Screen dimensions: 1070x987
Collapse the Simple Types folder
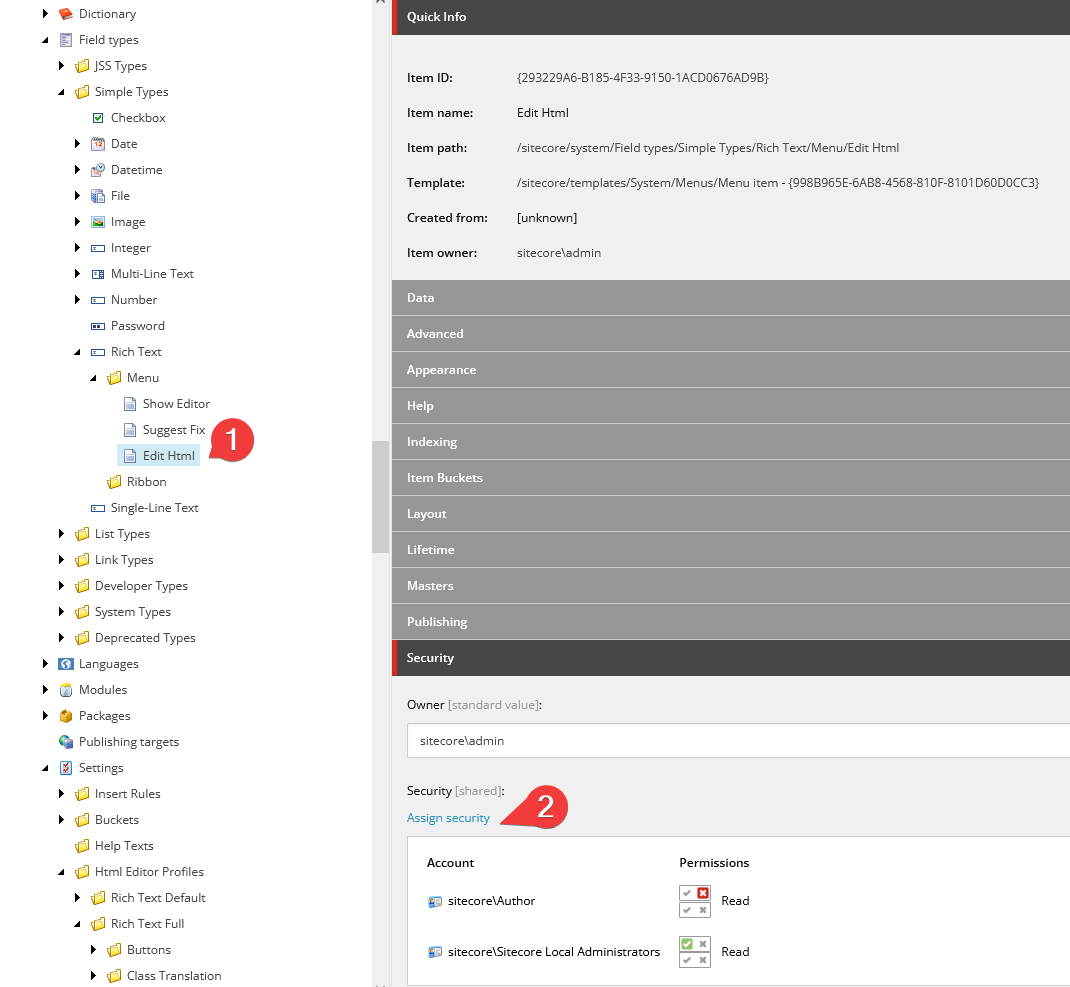[x=61, y=91]
